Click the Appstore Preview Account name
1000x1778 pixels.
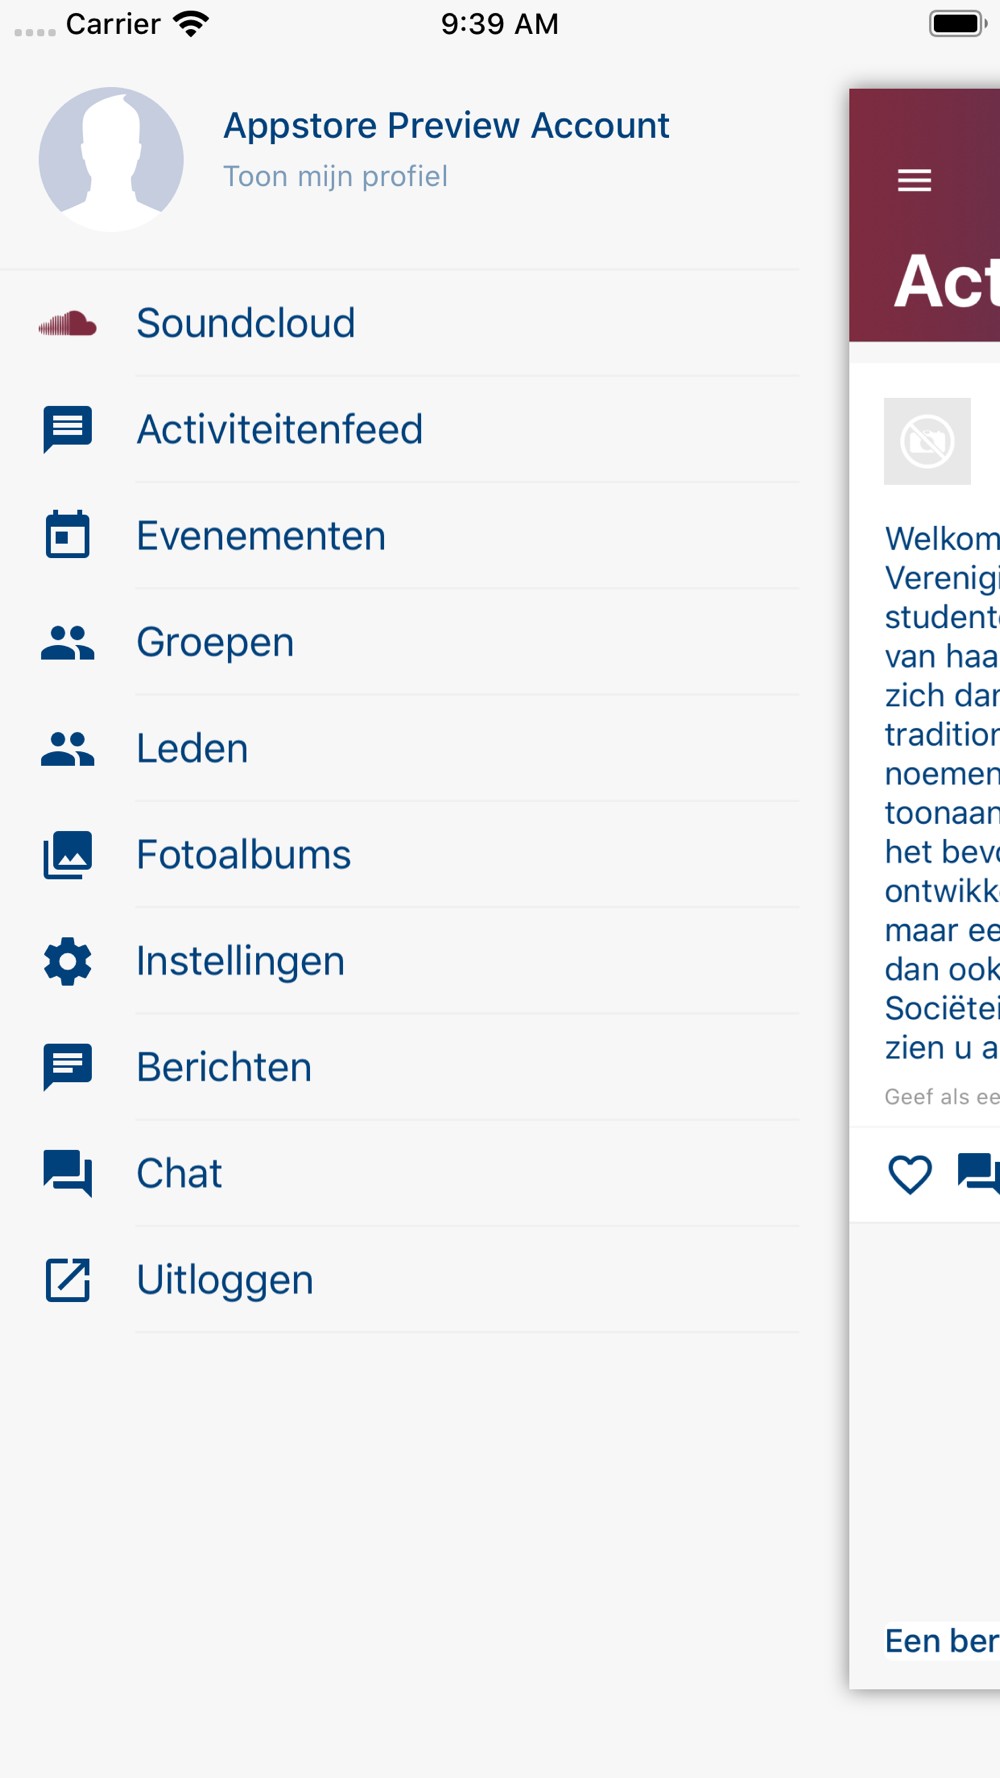pyautogui.click(x=446, y=126)
